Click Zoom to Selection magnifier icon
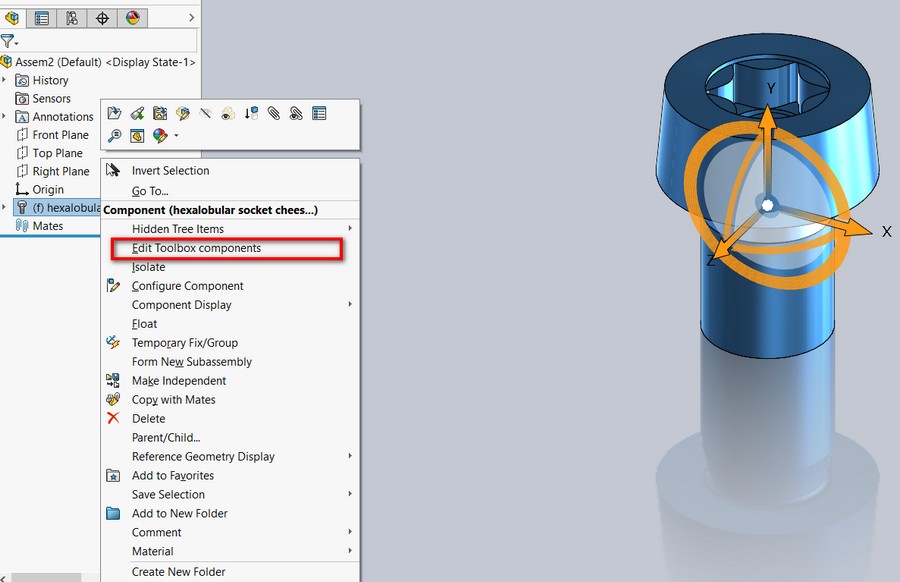900x582 pixels. click(114, 135)
